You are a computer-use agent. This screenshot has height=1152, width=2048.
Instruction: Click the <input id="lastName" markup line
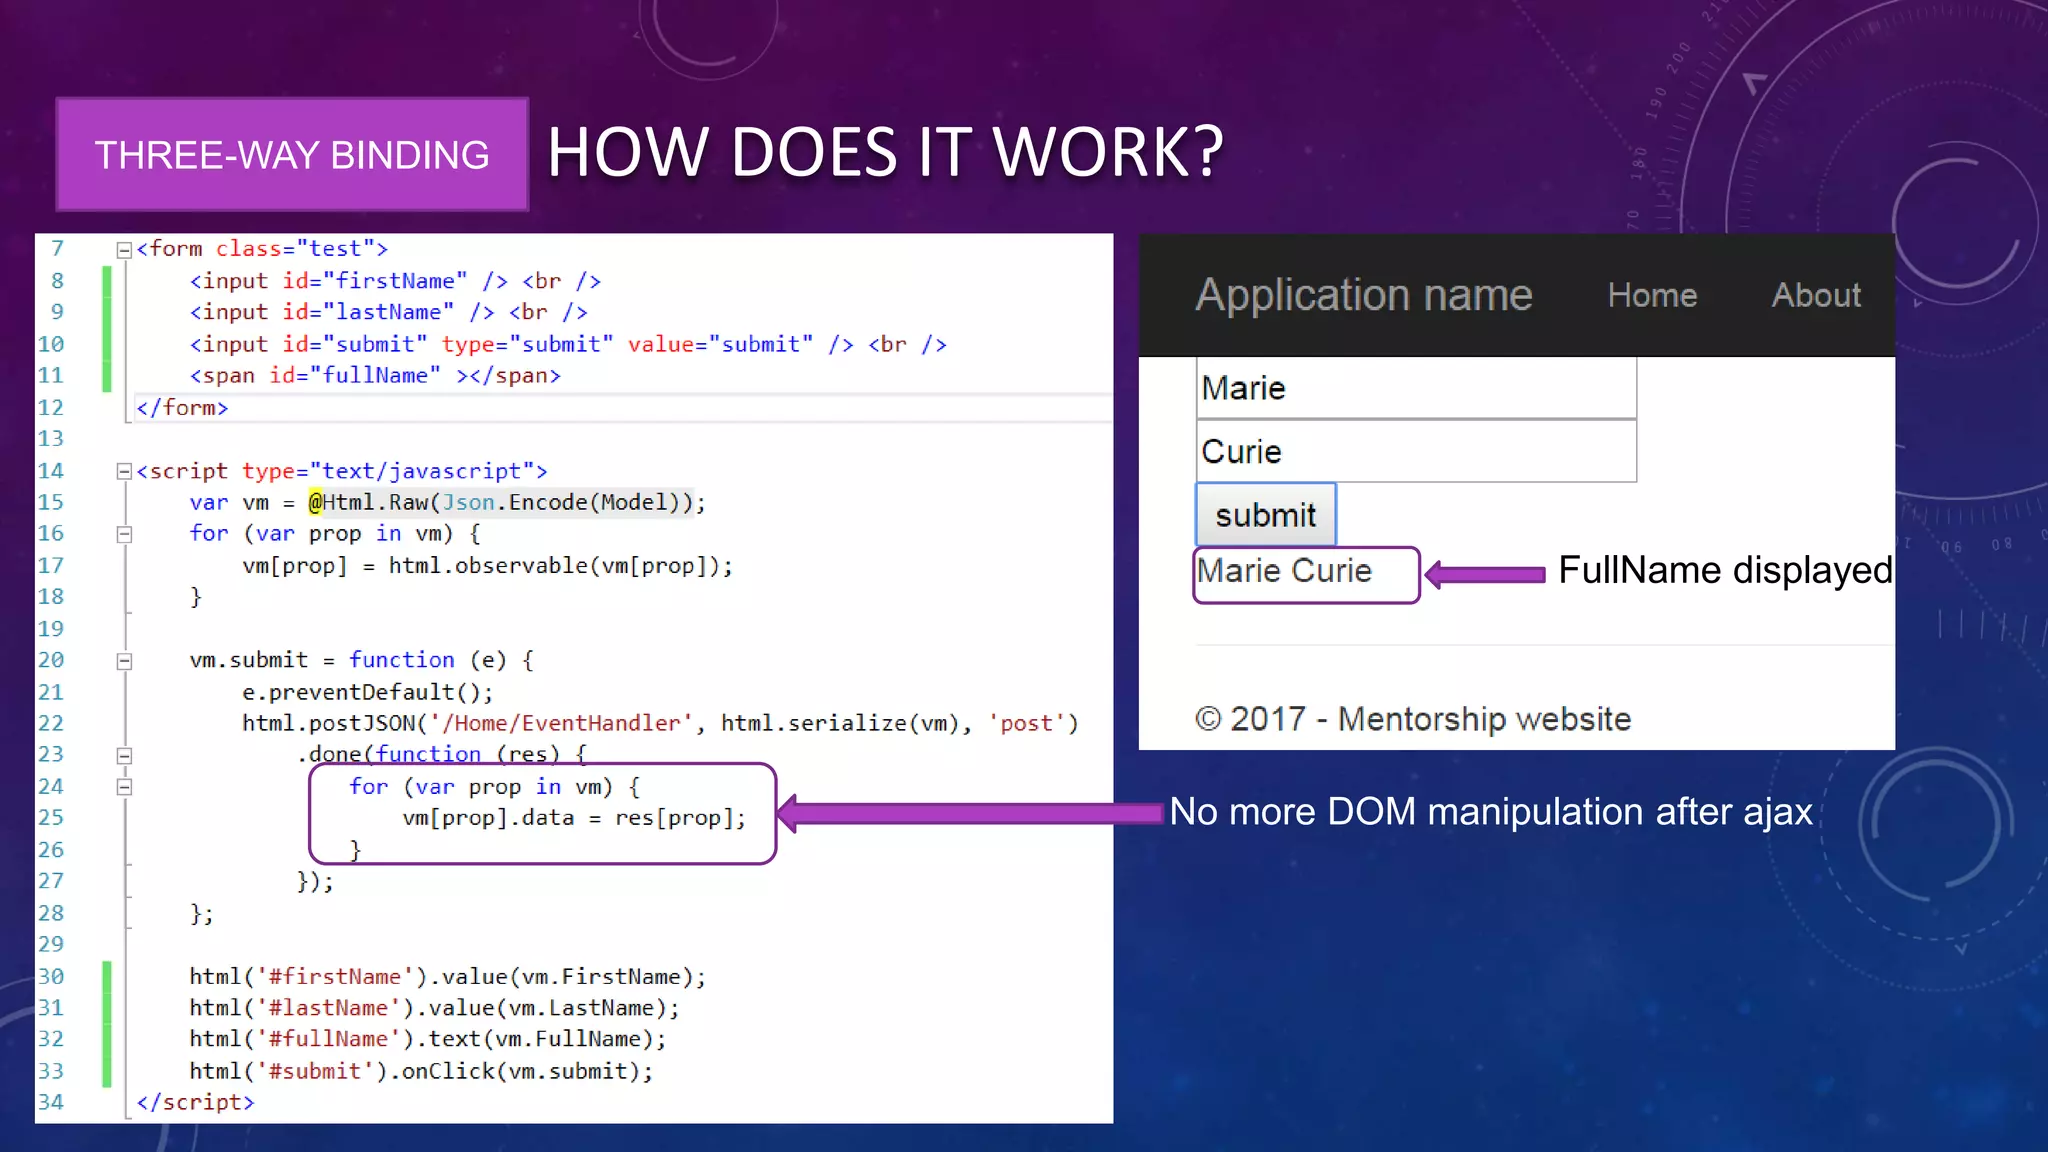pos(388,313)
